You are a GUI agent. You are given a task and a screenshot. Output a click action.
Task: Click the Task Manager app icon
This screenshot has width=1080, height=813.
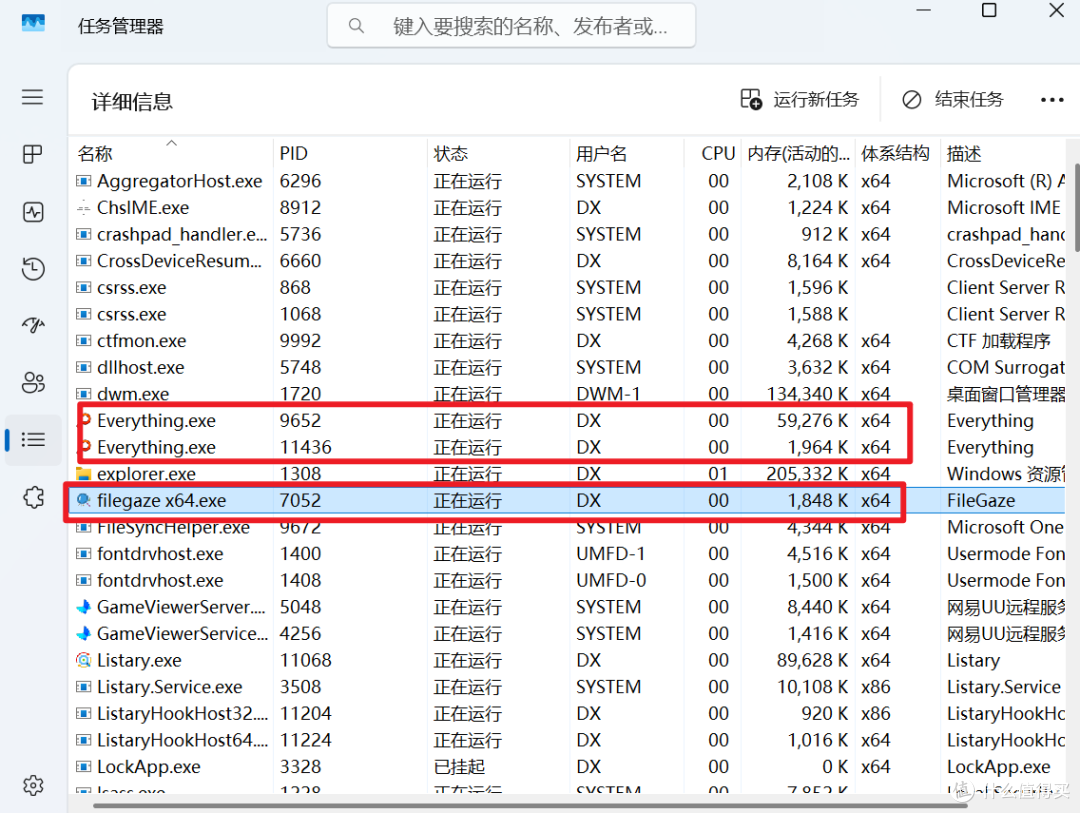(33, 23)
